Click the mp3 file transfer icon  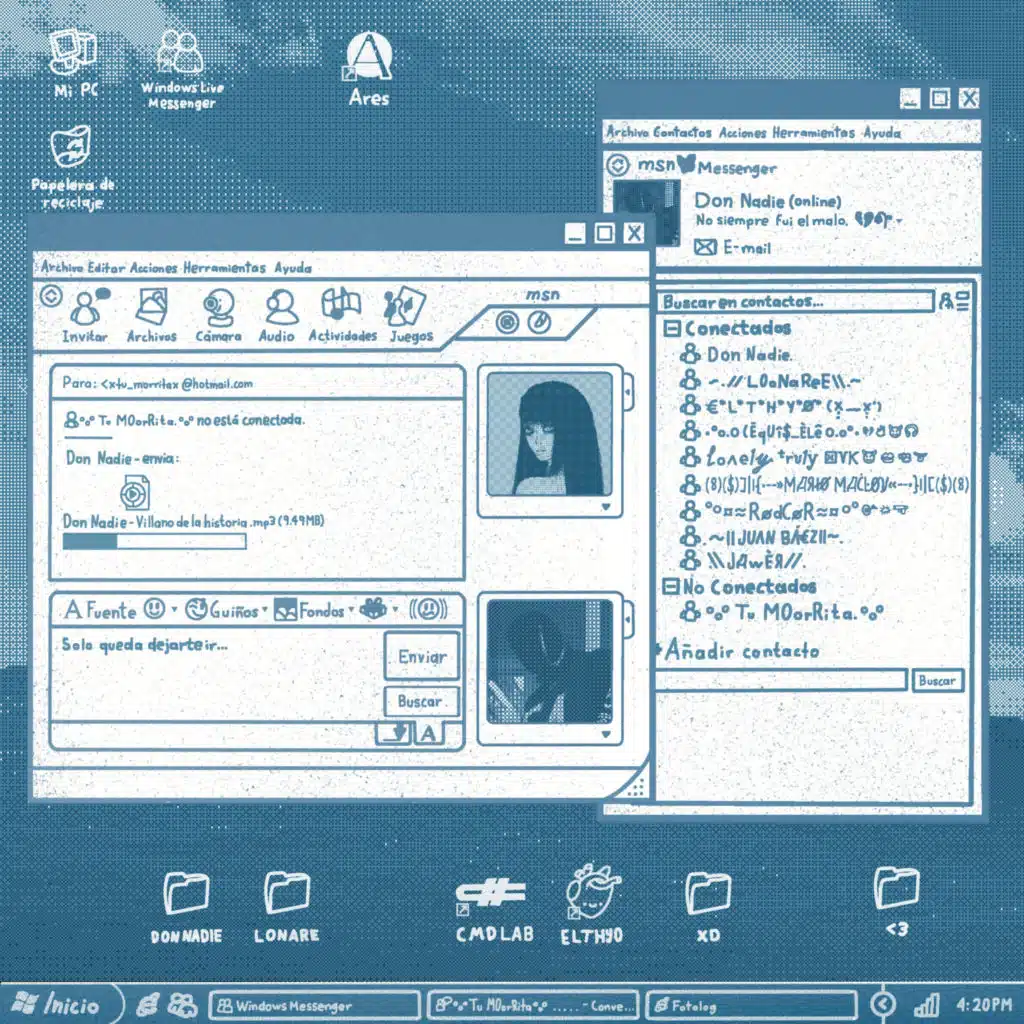[135, 492]
